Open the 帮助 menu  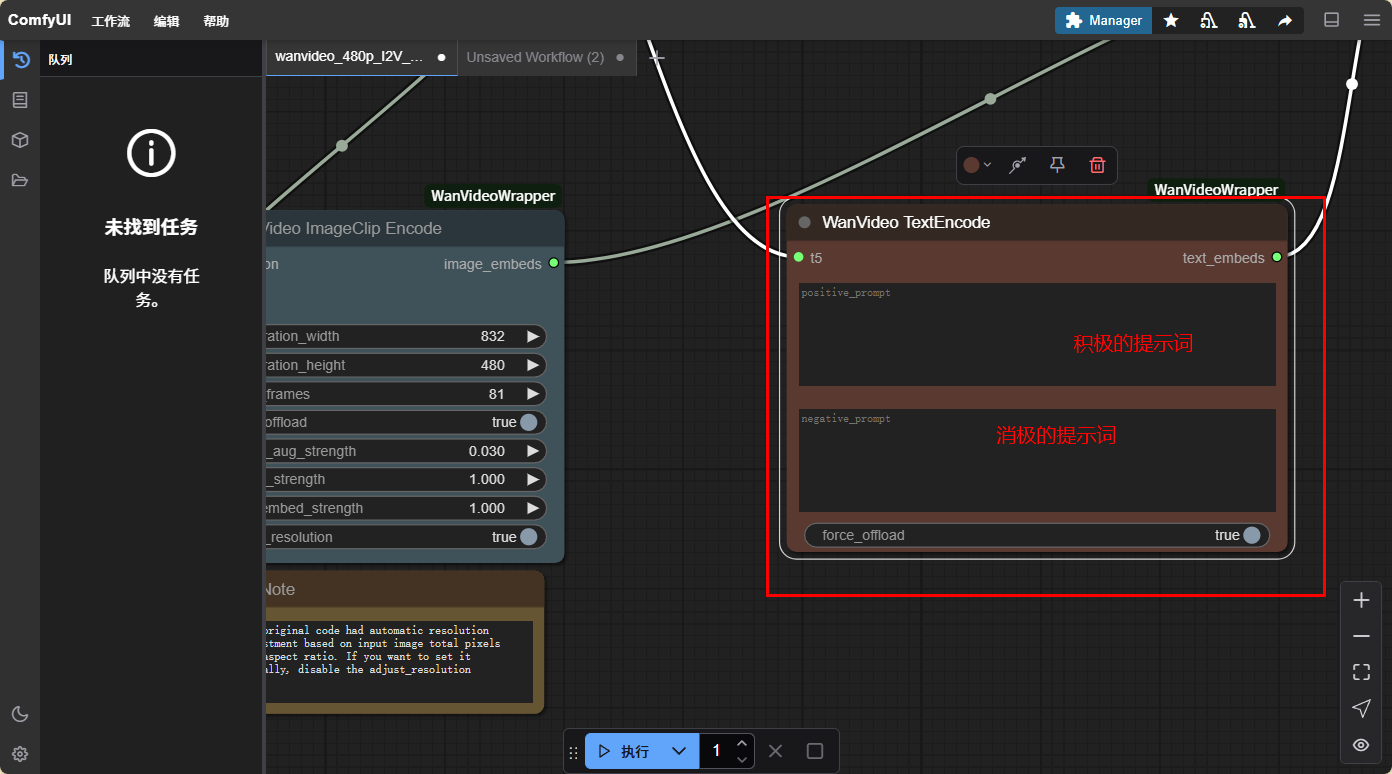tap(216, 21)
